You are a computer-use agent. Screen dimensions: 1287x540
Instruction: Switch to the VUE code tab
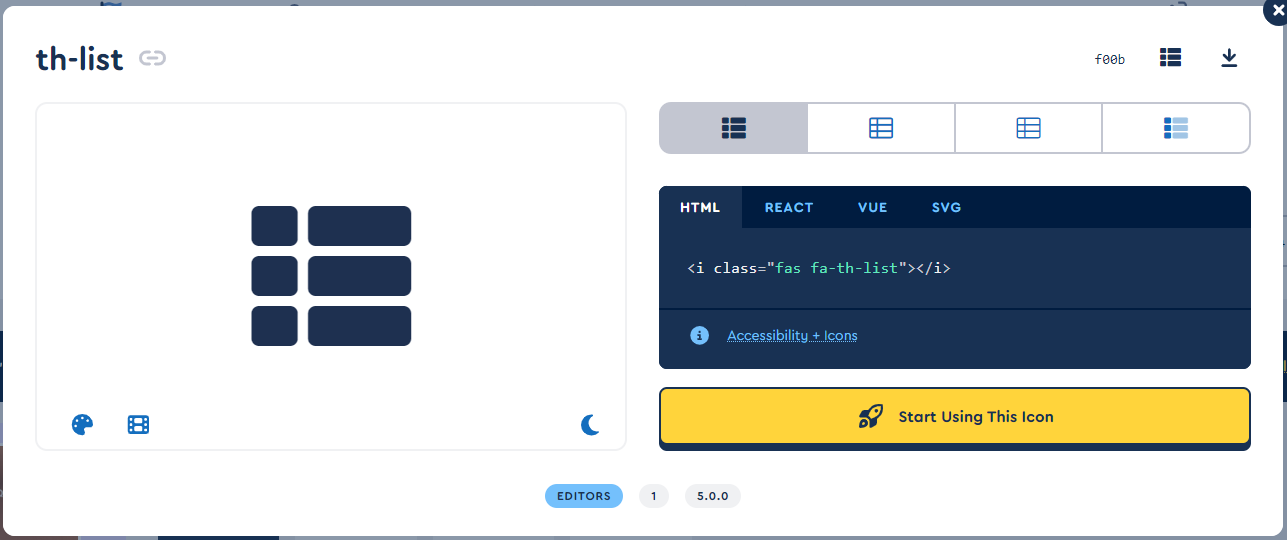coord(872,208)
